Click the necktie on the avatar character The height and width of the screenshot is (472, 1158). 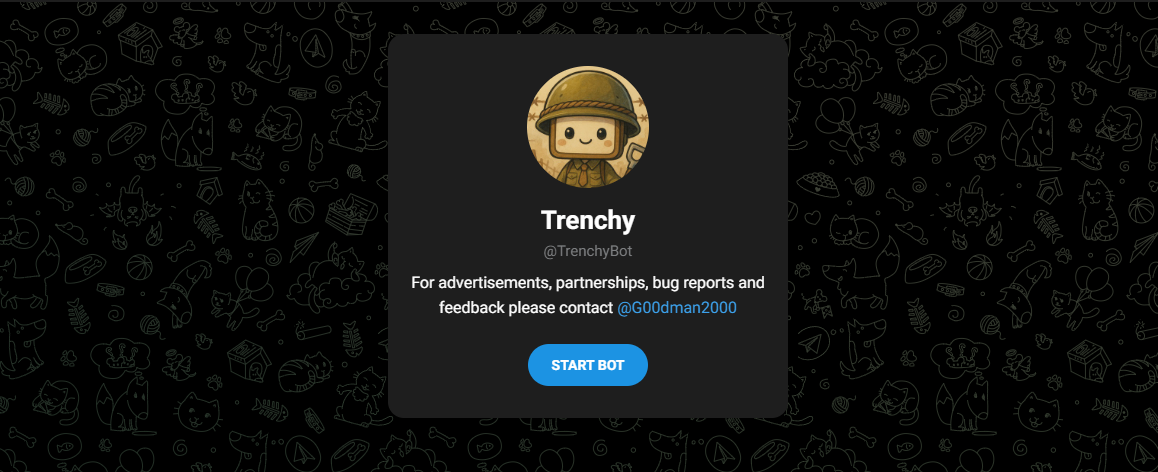585,174
